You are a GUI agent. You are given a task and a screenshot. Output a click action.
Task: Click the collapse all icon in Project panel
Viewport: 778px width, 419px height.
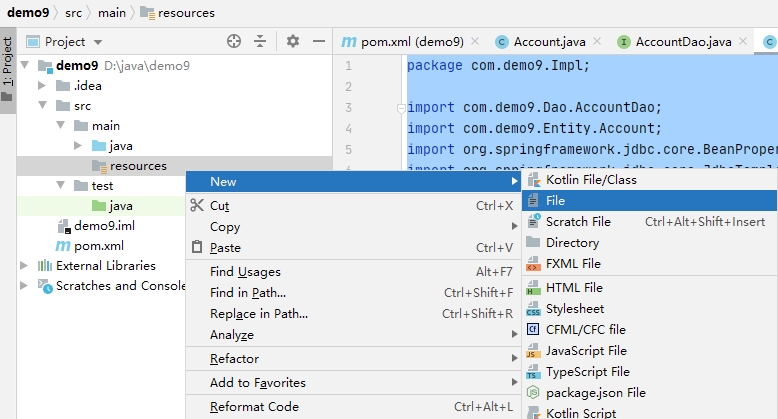260,41
